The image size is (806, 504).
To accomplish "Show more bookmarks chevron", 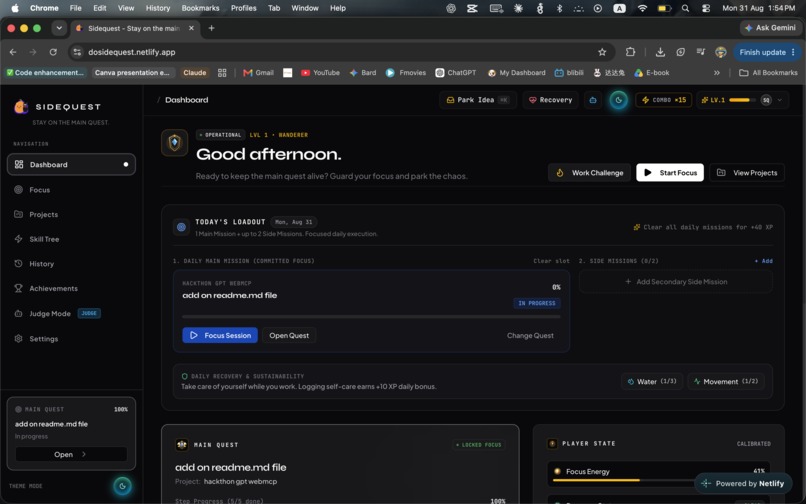I will point(717,73).
